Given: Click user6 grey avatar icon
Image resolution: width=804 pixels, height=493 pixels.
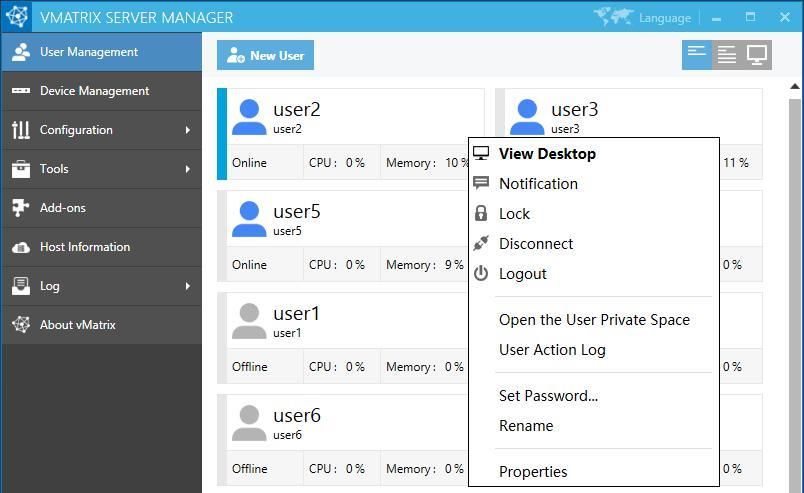Looking at the screenshot, I should (x=249, y=423).
